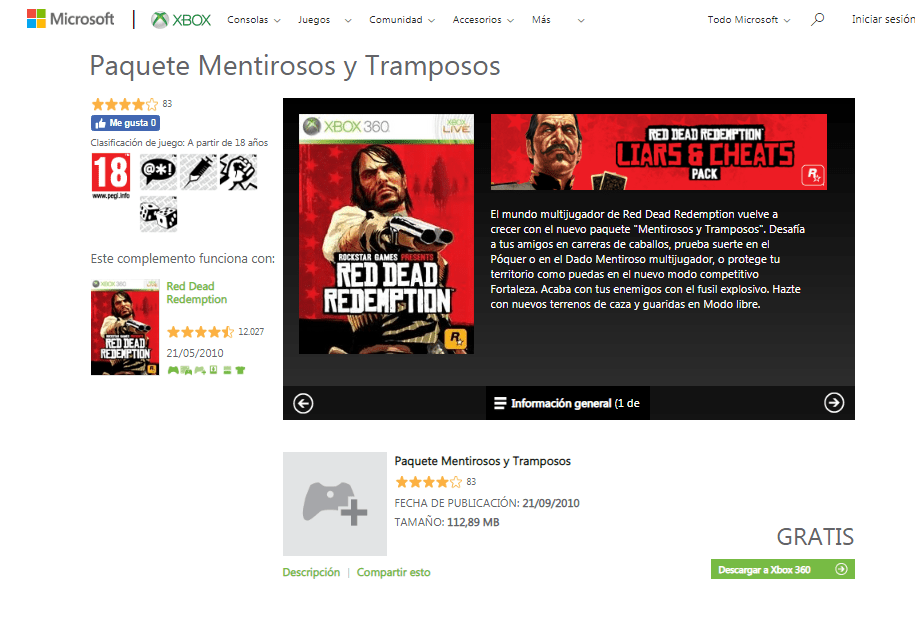Click Descargar a Xbox 360 button
915x623 pixels.
[783, 569]
